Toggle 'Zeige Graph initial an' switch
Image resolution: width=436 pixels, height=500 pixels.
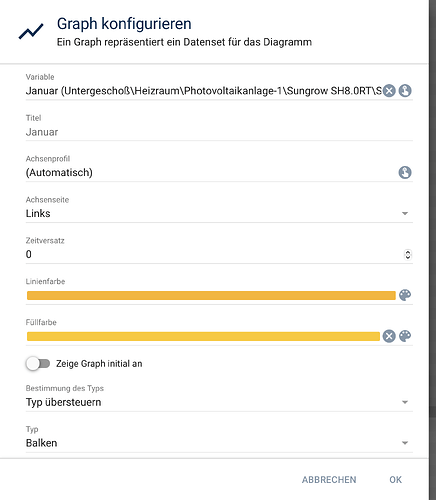[38, 363]
